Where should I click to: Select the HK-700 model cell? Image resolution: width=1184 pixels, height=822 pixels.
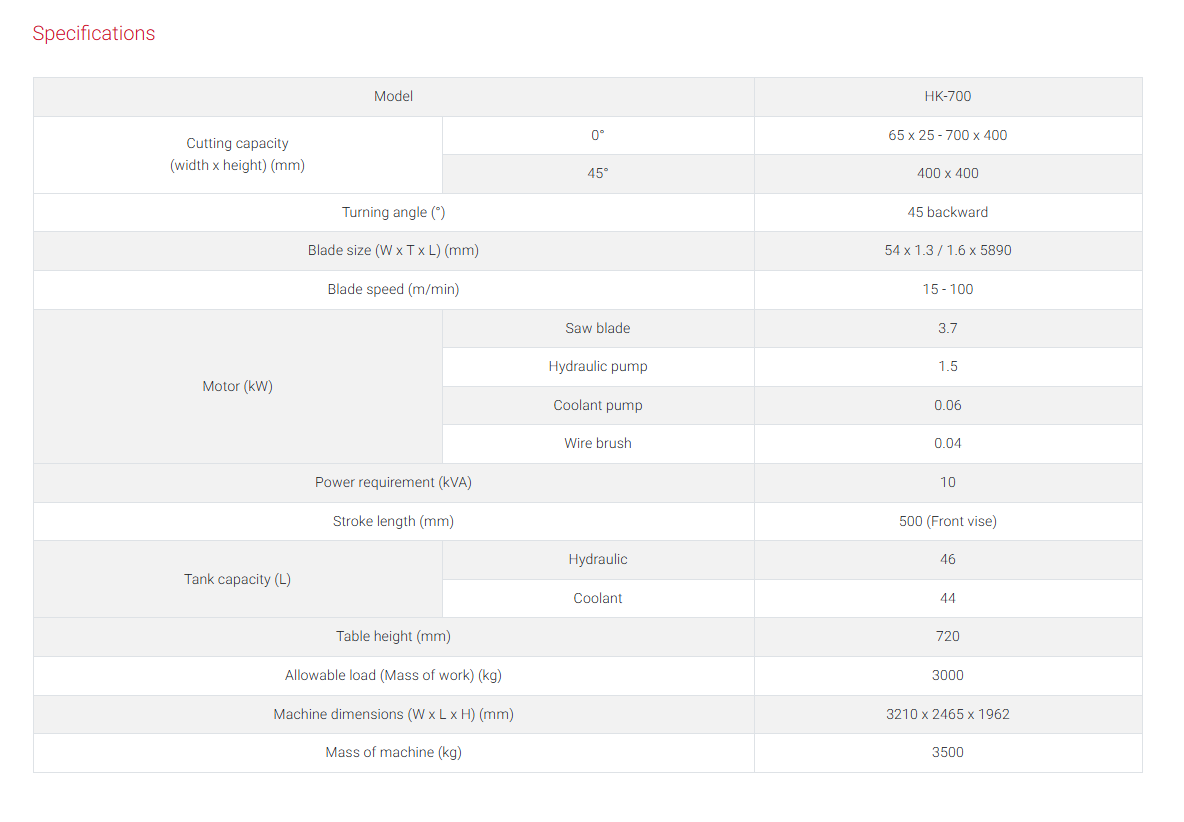pos(948,97)
